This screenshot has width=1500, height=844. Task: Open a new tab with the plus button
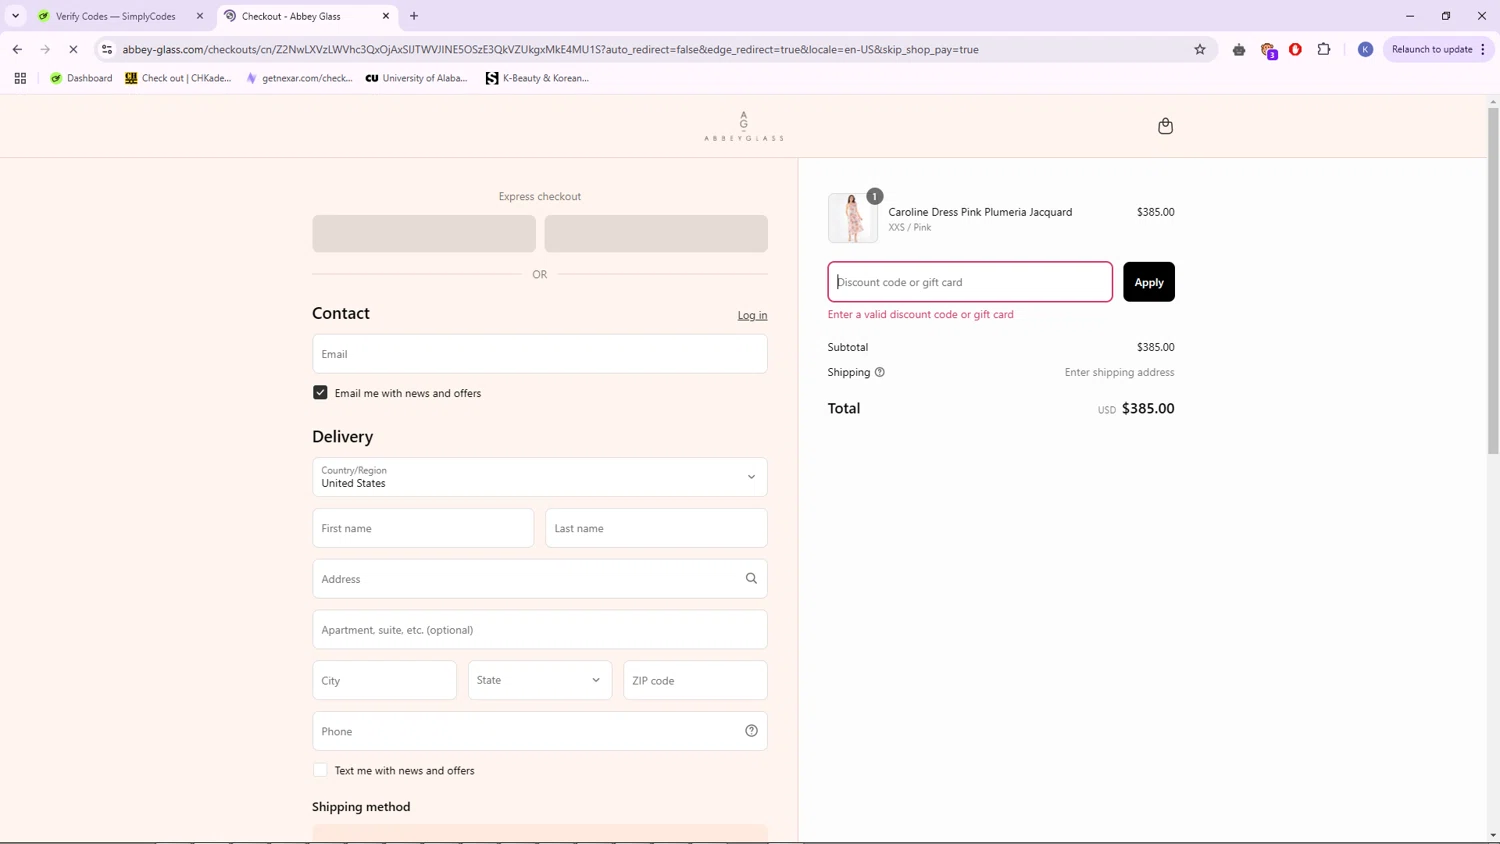414,16
